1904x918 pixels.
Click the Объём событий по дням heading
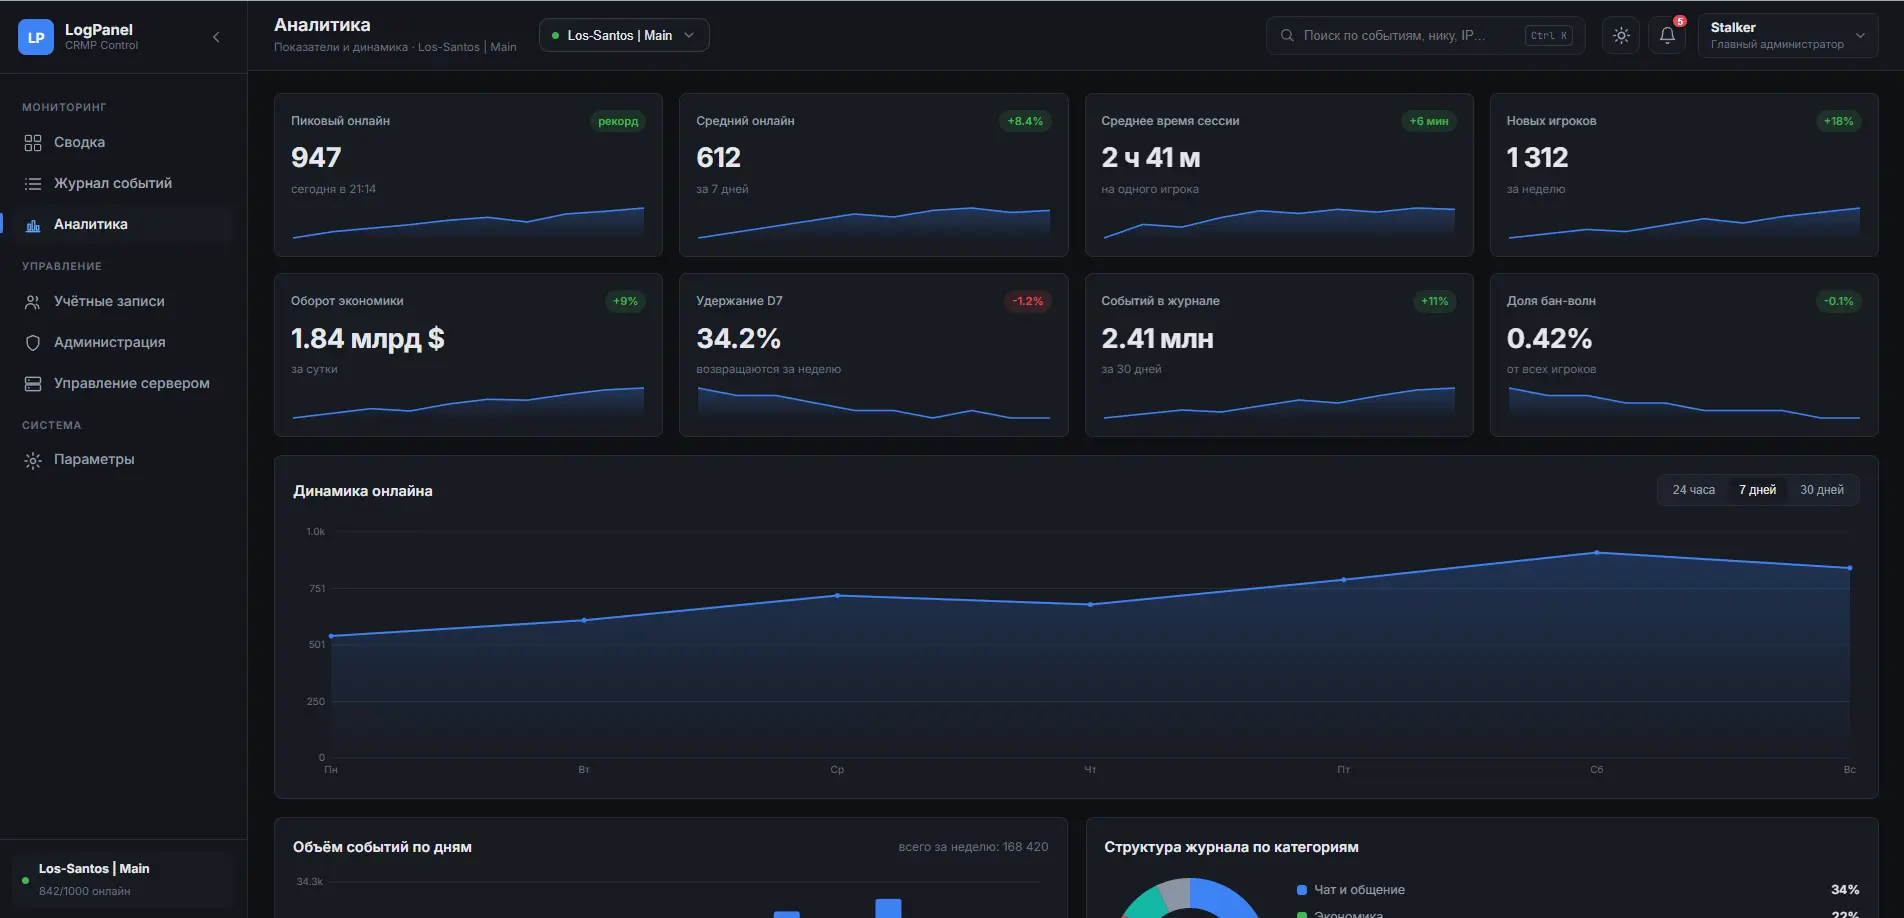[x=382, y=848]
